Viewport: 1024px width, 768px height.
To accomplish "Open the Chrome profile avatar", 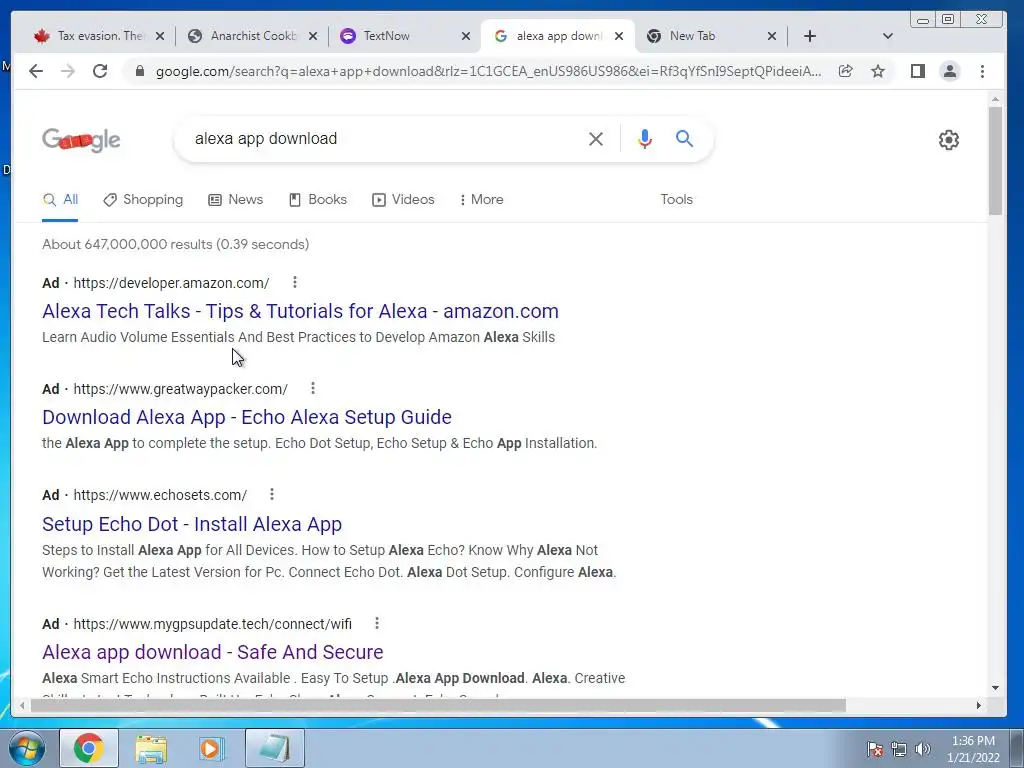I will 950,71.
